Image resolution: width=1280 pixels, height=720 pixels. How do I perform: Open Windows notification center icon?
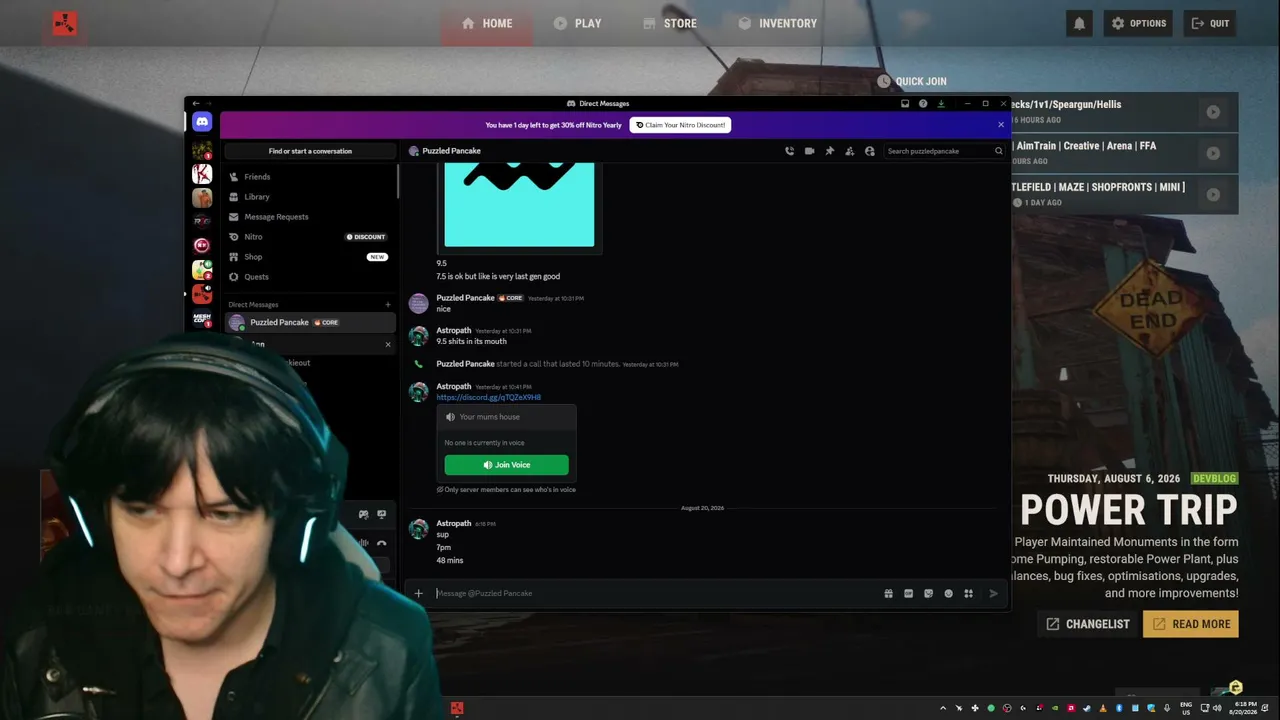(x=1267, y=708)
